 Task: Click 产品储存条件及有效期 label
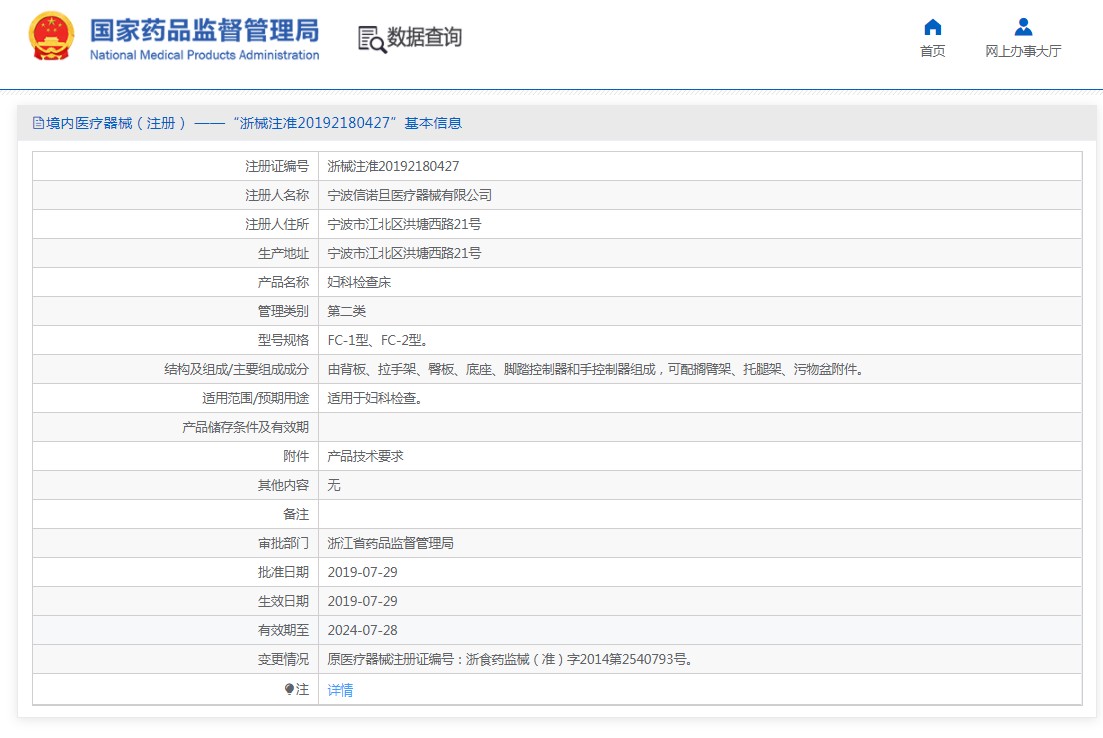click(246, 427)
